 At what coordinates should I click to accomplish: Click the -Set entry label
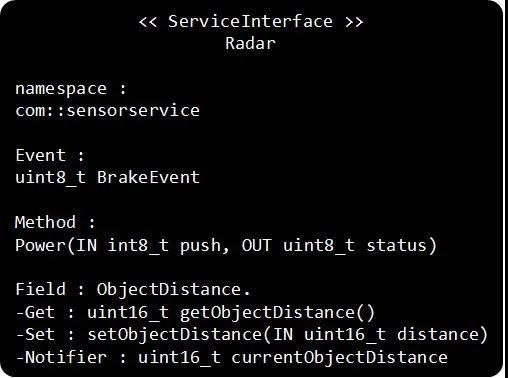35,335
